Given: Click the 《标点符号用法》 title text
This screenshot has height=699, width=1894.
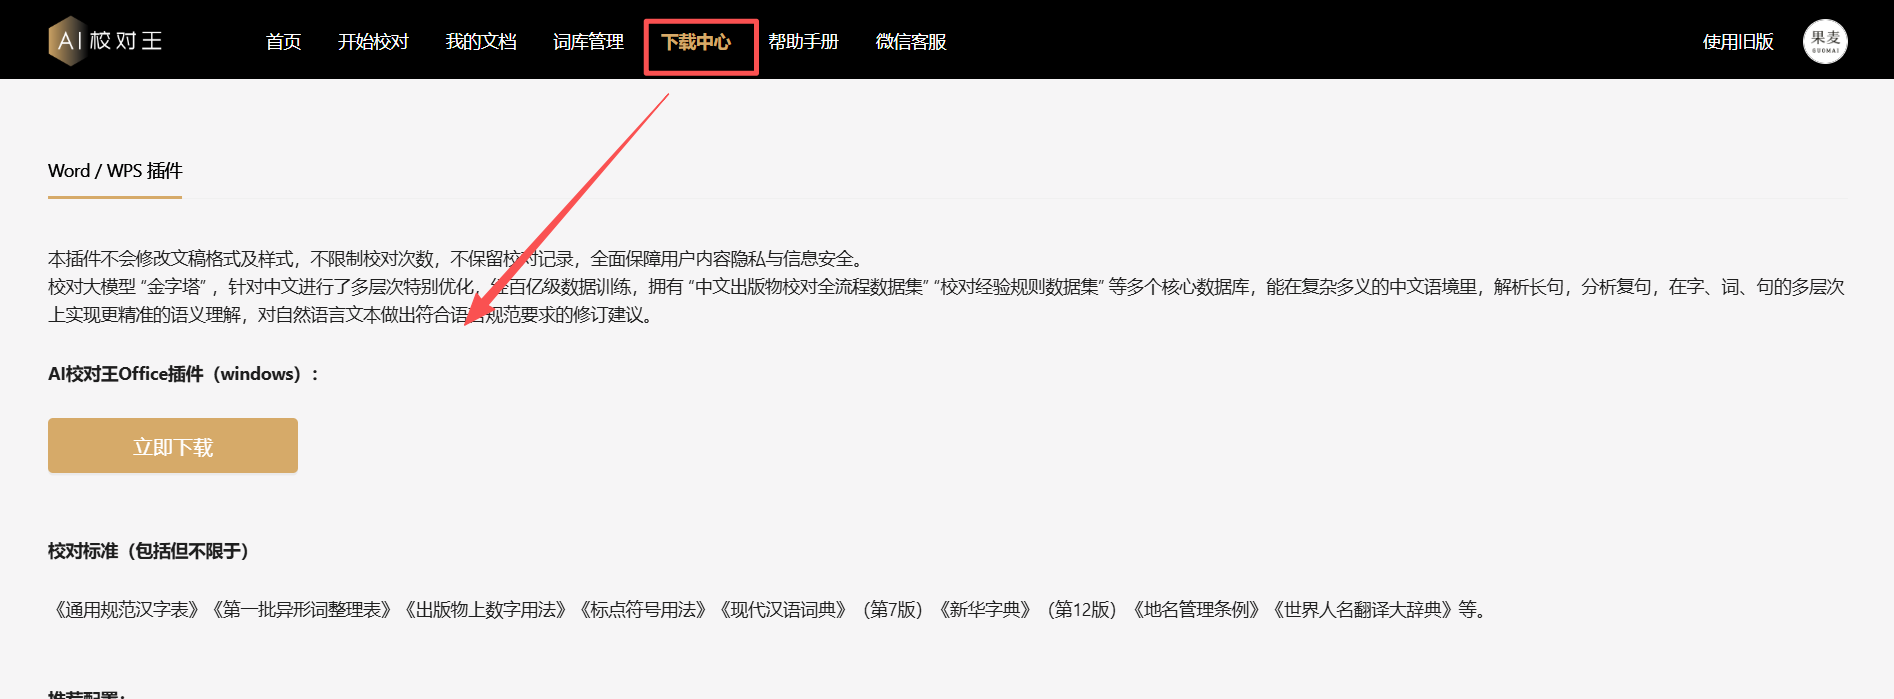Looking at the screenshot, I should pos(643,610).
